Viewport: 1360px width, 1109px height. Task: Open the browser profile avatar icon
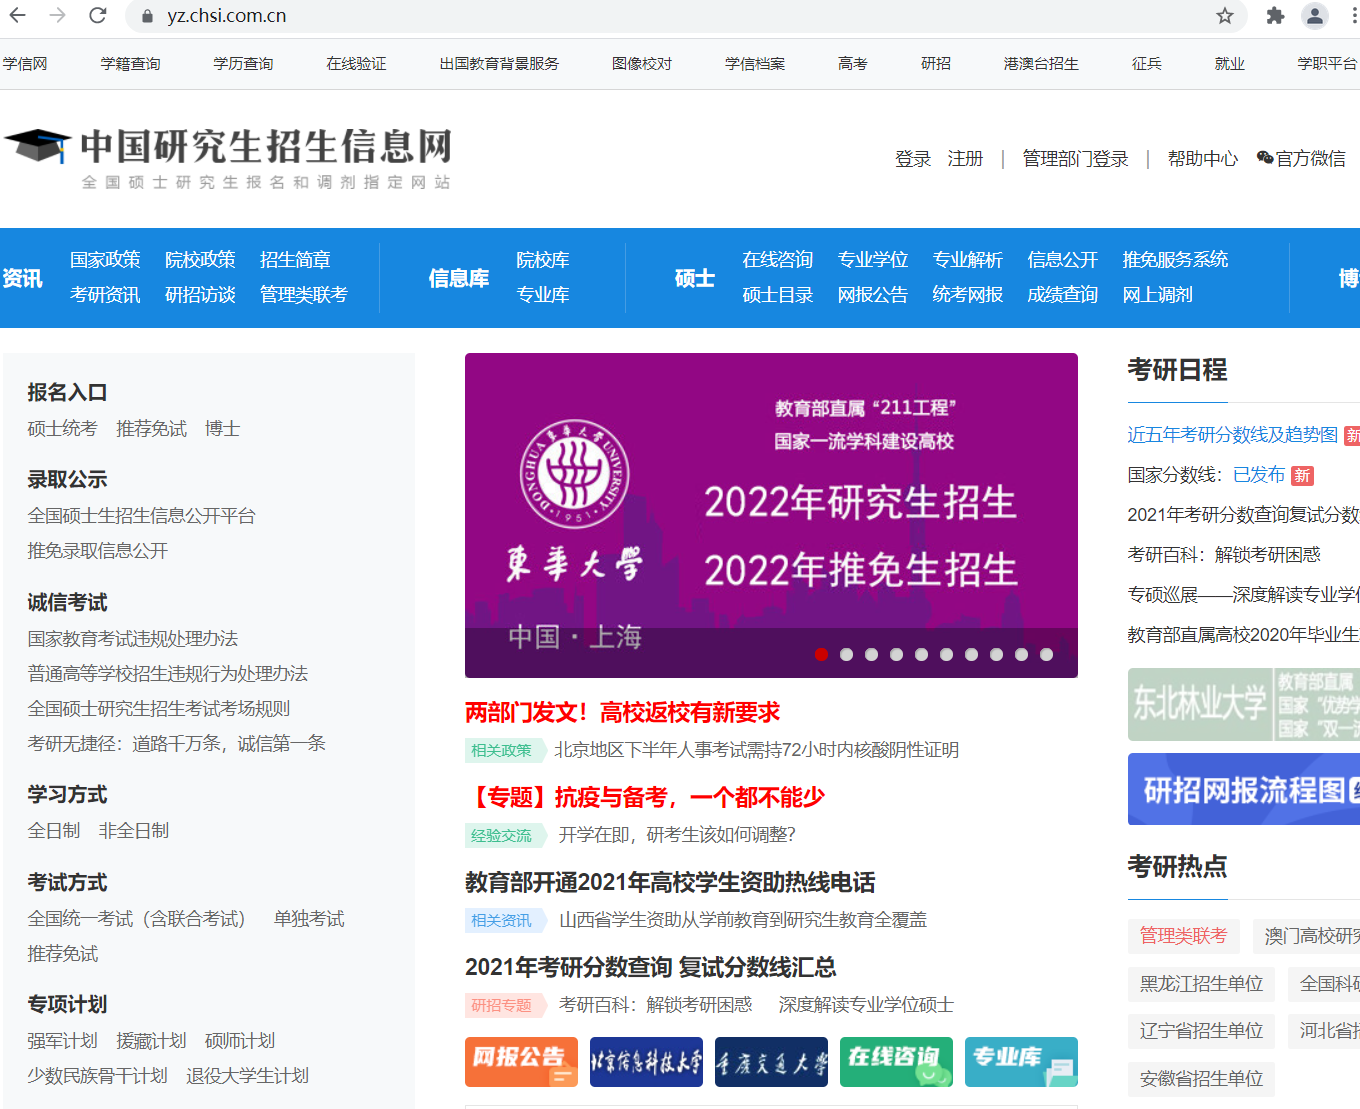[x=1315, y=16]
